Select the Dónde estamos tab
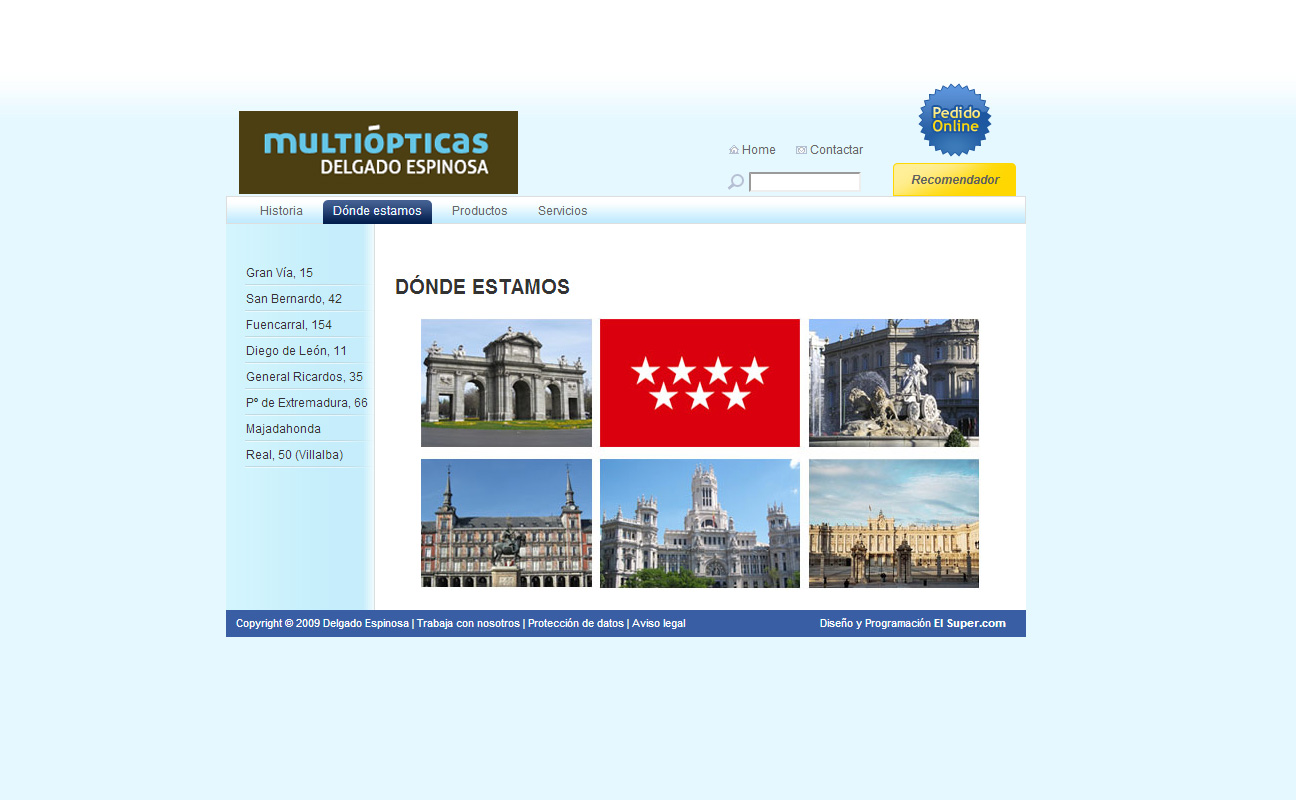 (377, 211)
